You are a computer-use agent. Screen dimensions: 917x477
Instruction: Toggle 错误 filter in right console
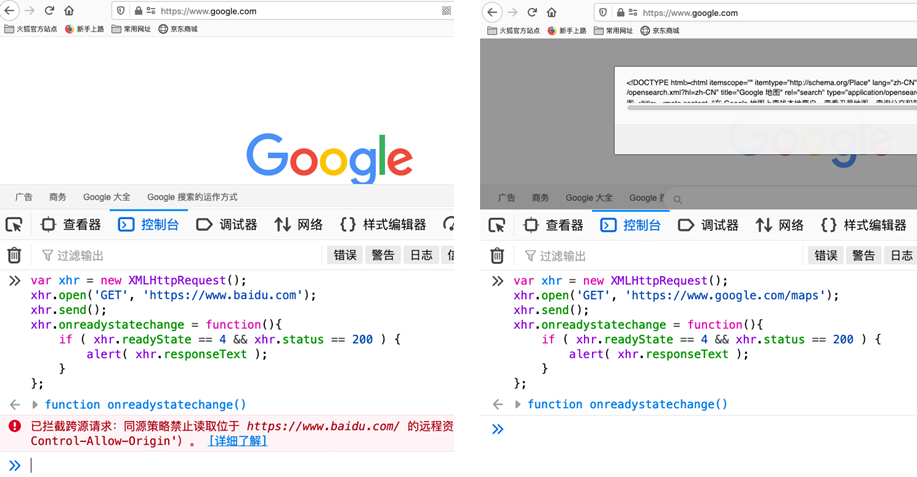(x=826, y=255)
